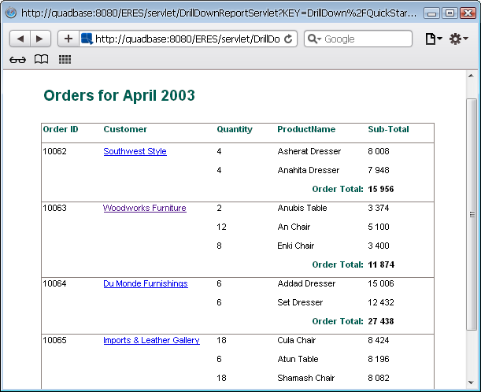The height and width of the screenshot is (392, 481).
Task: Click the Cula Chair product cell
Action: 297,340
